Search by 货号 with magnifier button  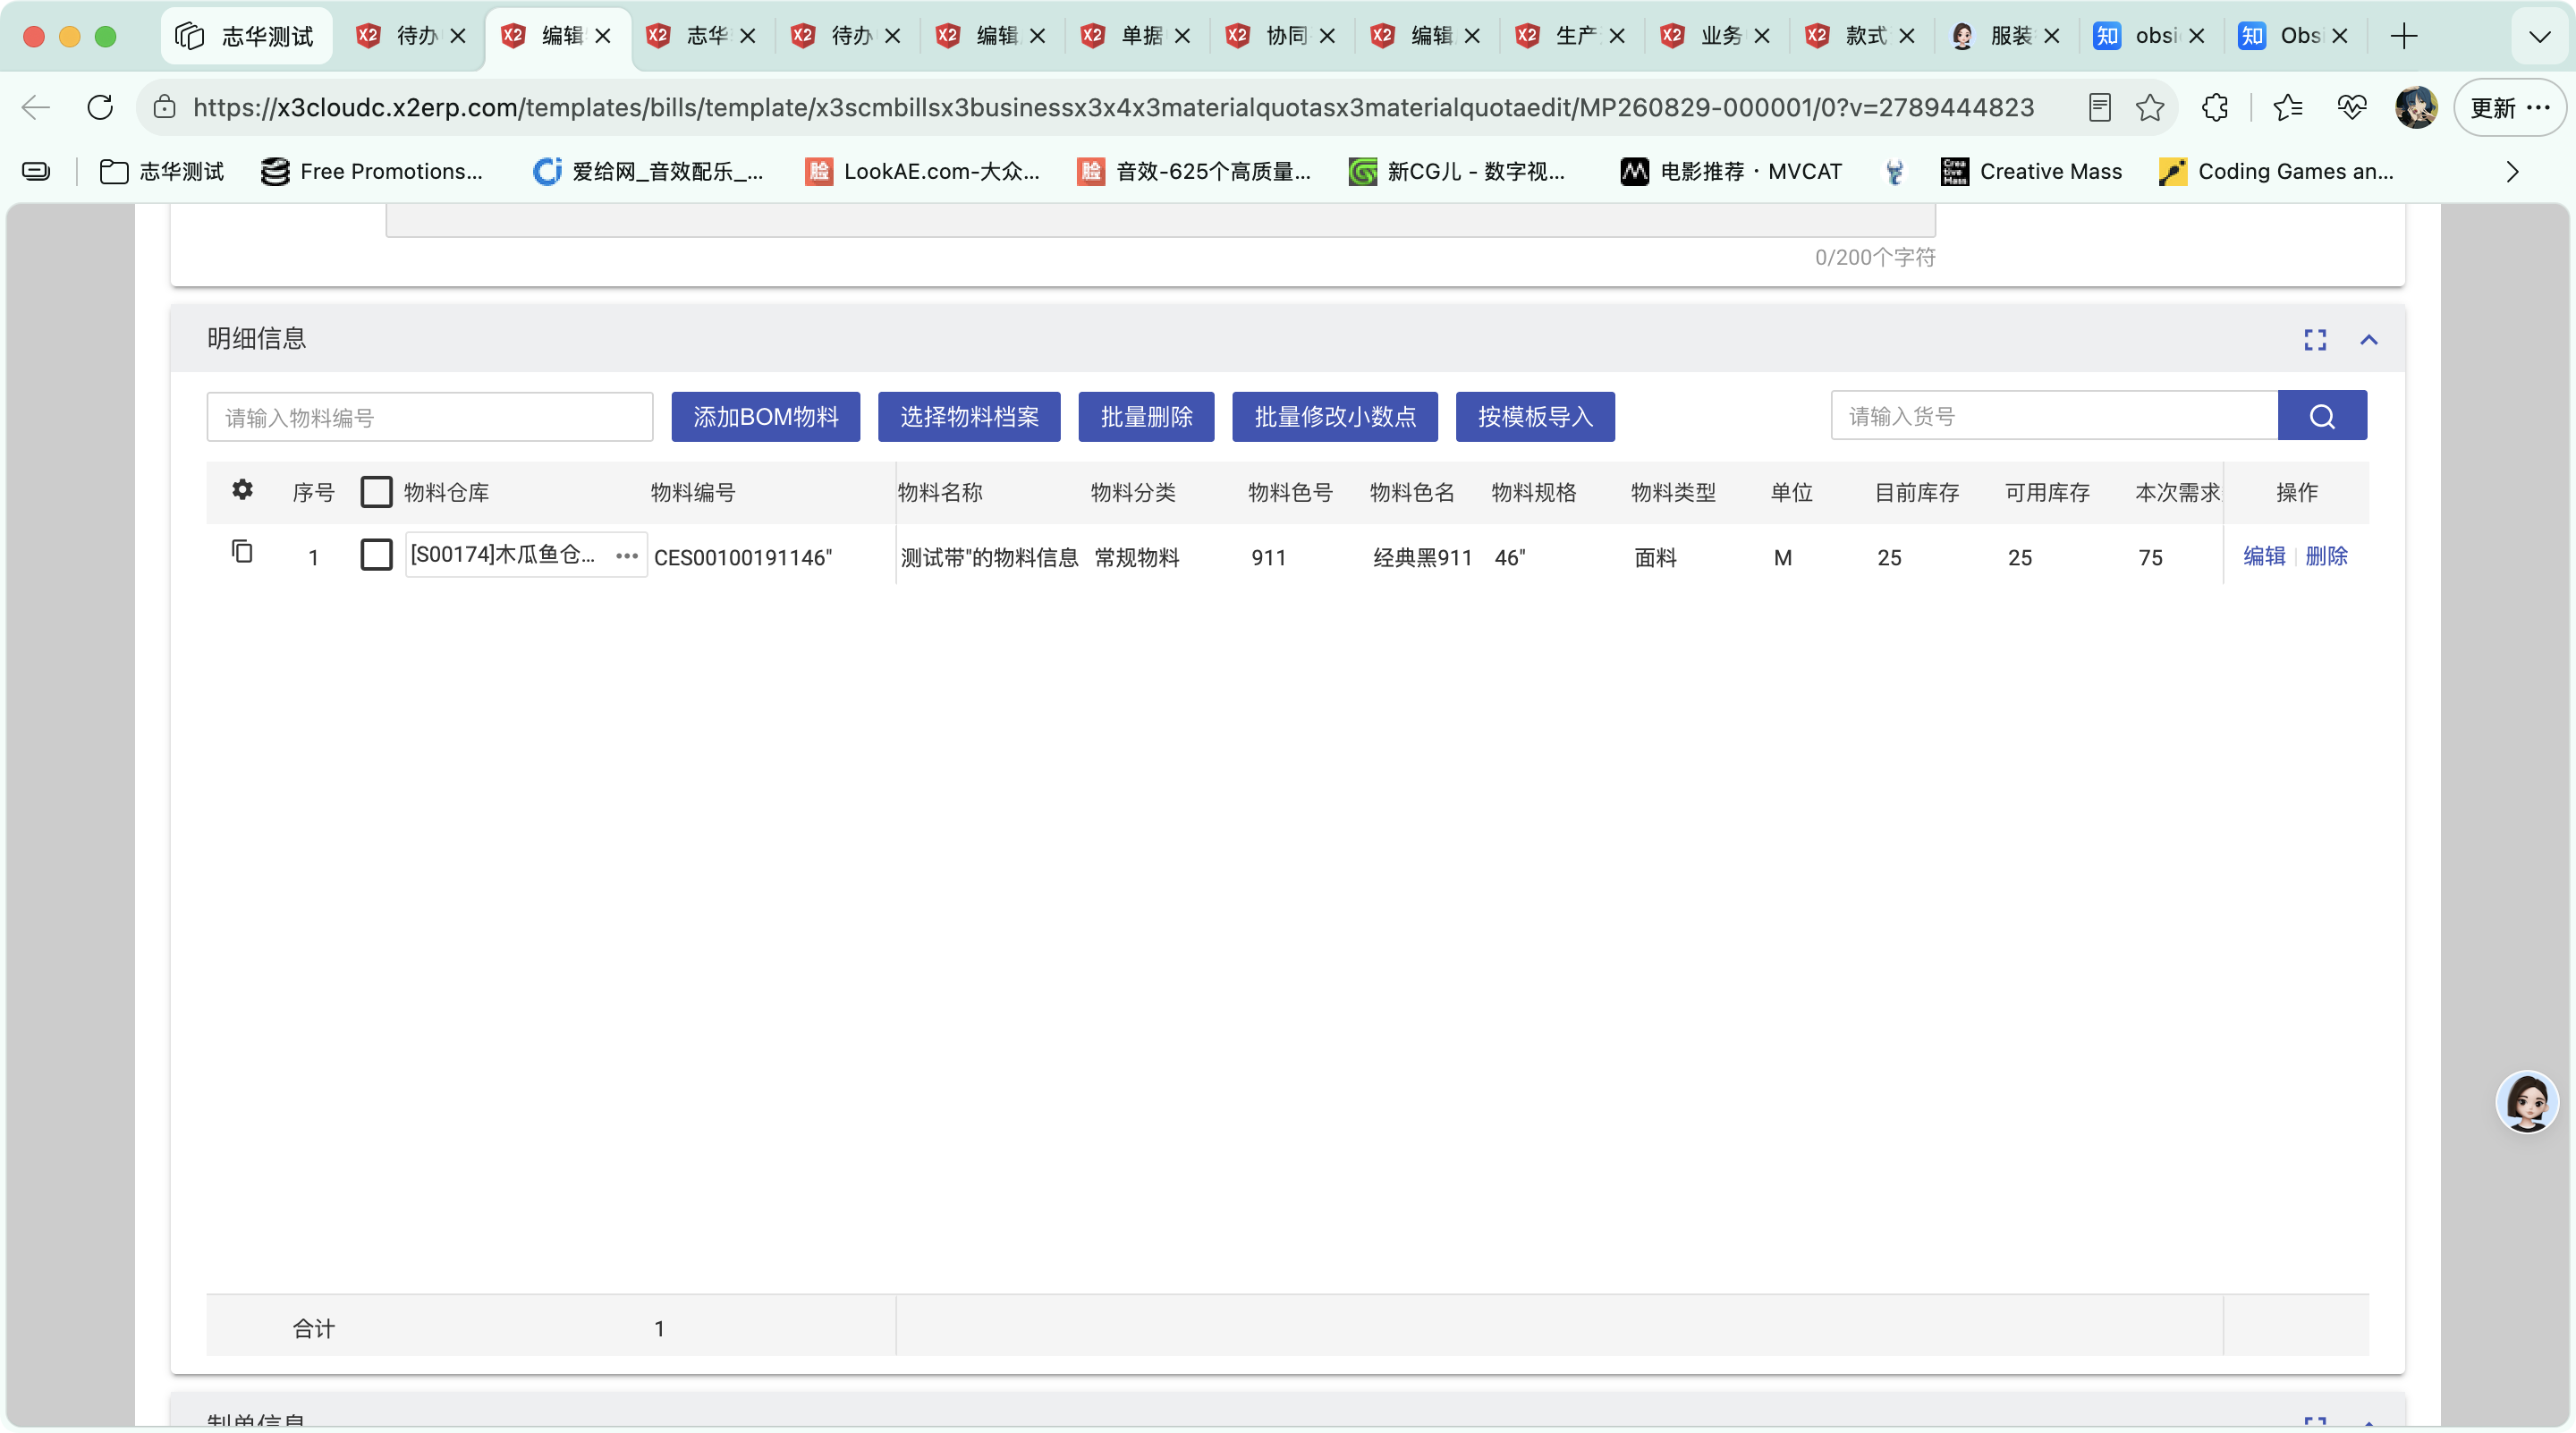coord(2322,416)
